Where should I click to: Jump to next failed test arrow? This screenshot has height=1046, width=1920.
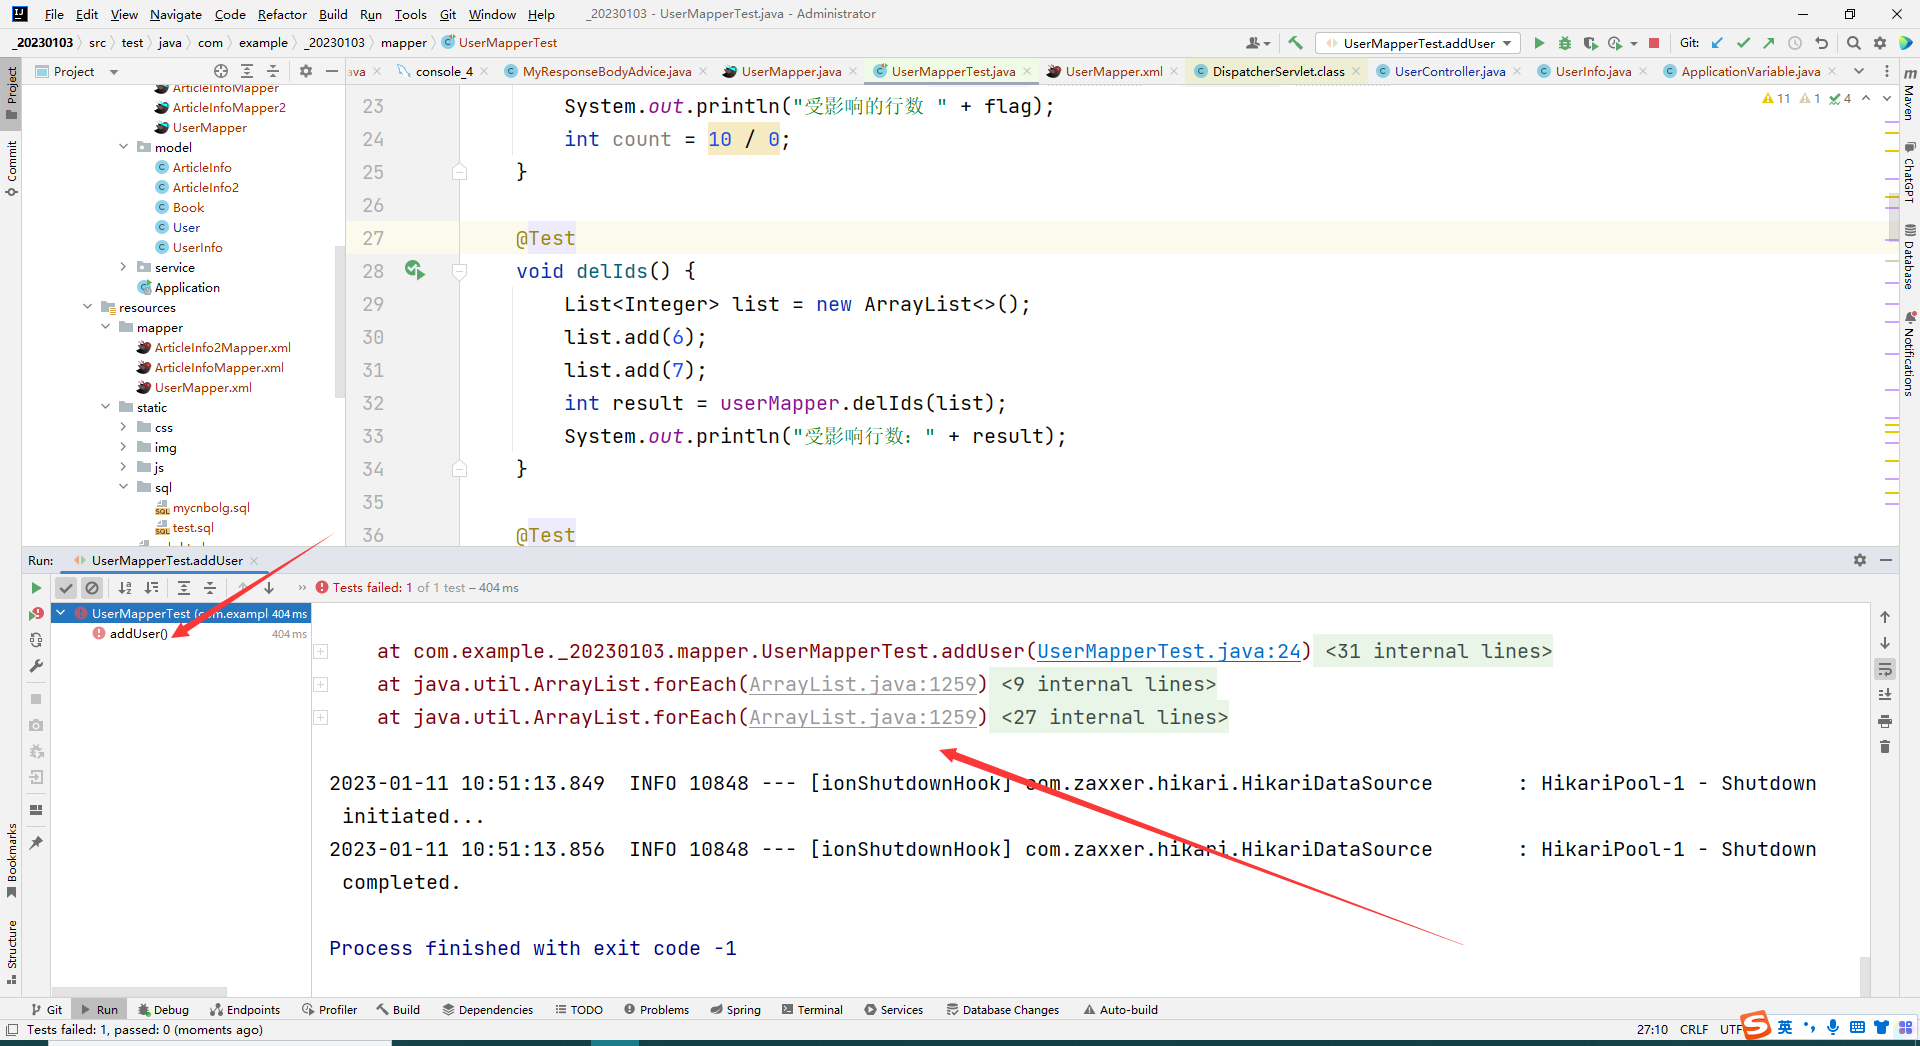pyautogui.click(x=269, y=588)
